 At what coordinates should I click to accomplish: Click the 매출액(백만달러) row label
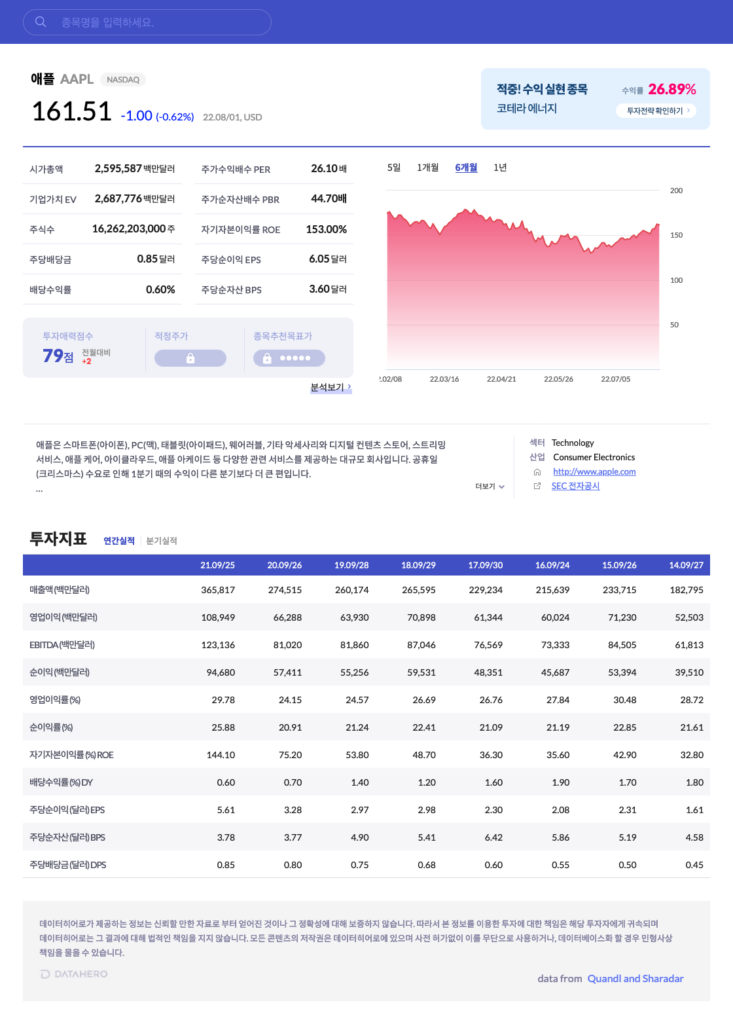59,590
